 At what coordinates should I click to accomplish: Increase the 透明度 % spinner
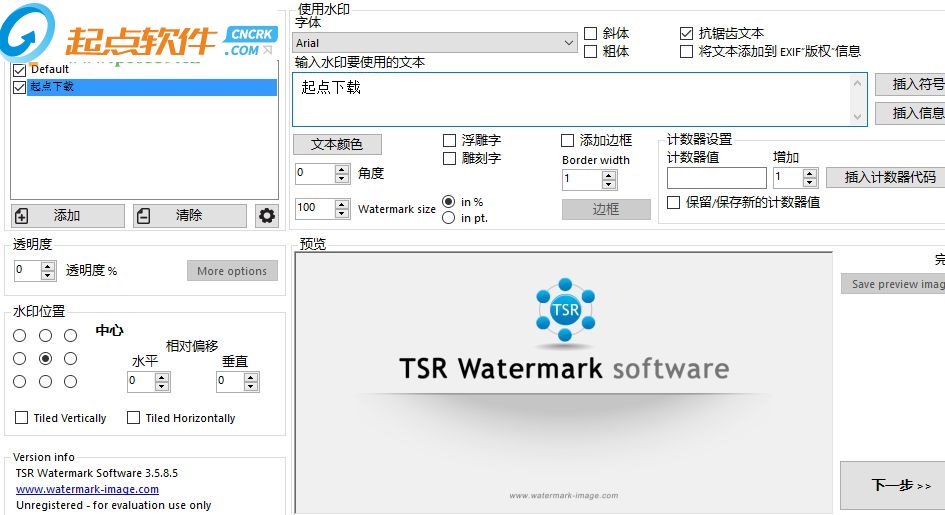[48, 266]
